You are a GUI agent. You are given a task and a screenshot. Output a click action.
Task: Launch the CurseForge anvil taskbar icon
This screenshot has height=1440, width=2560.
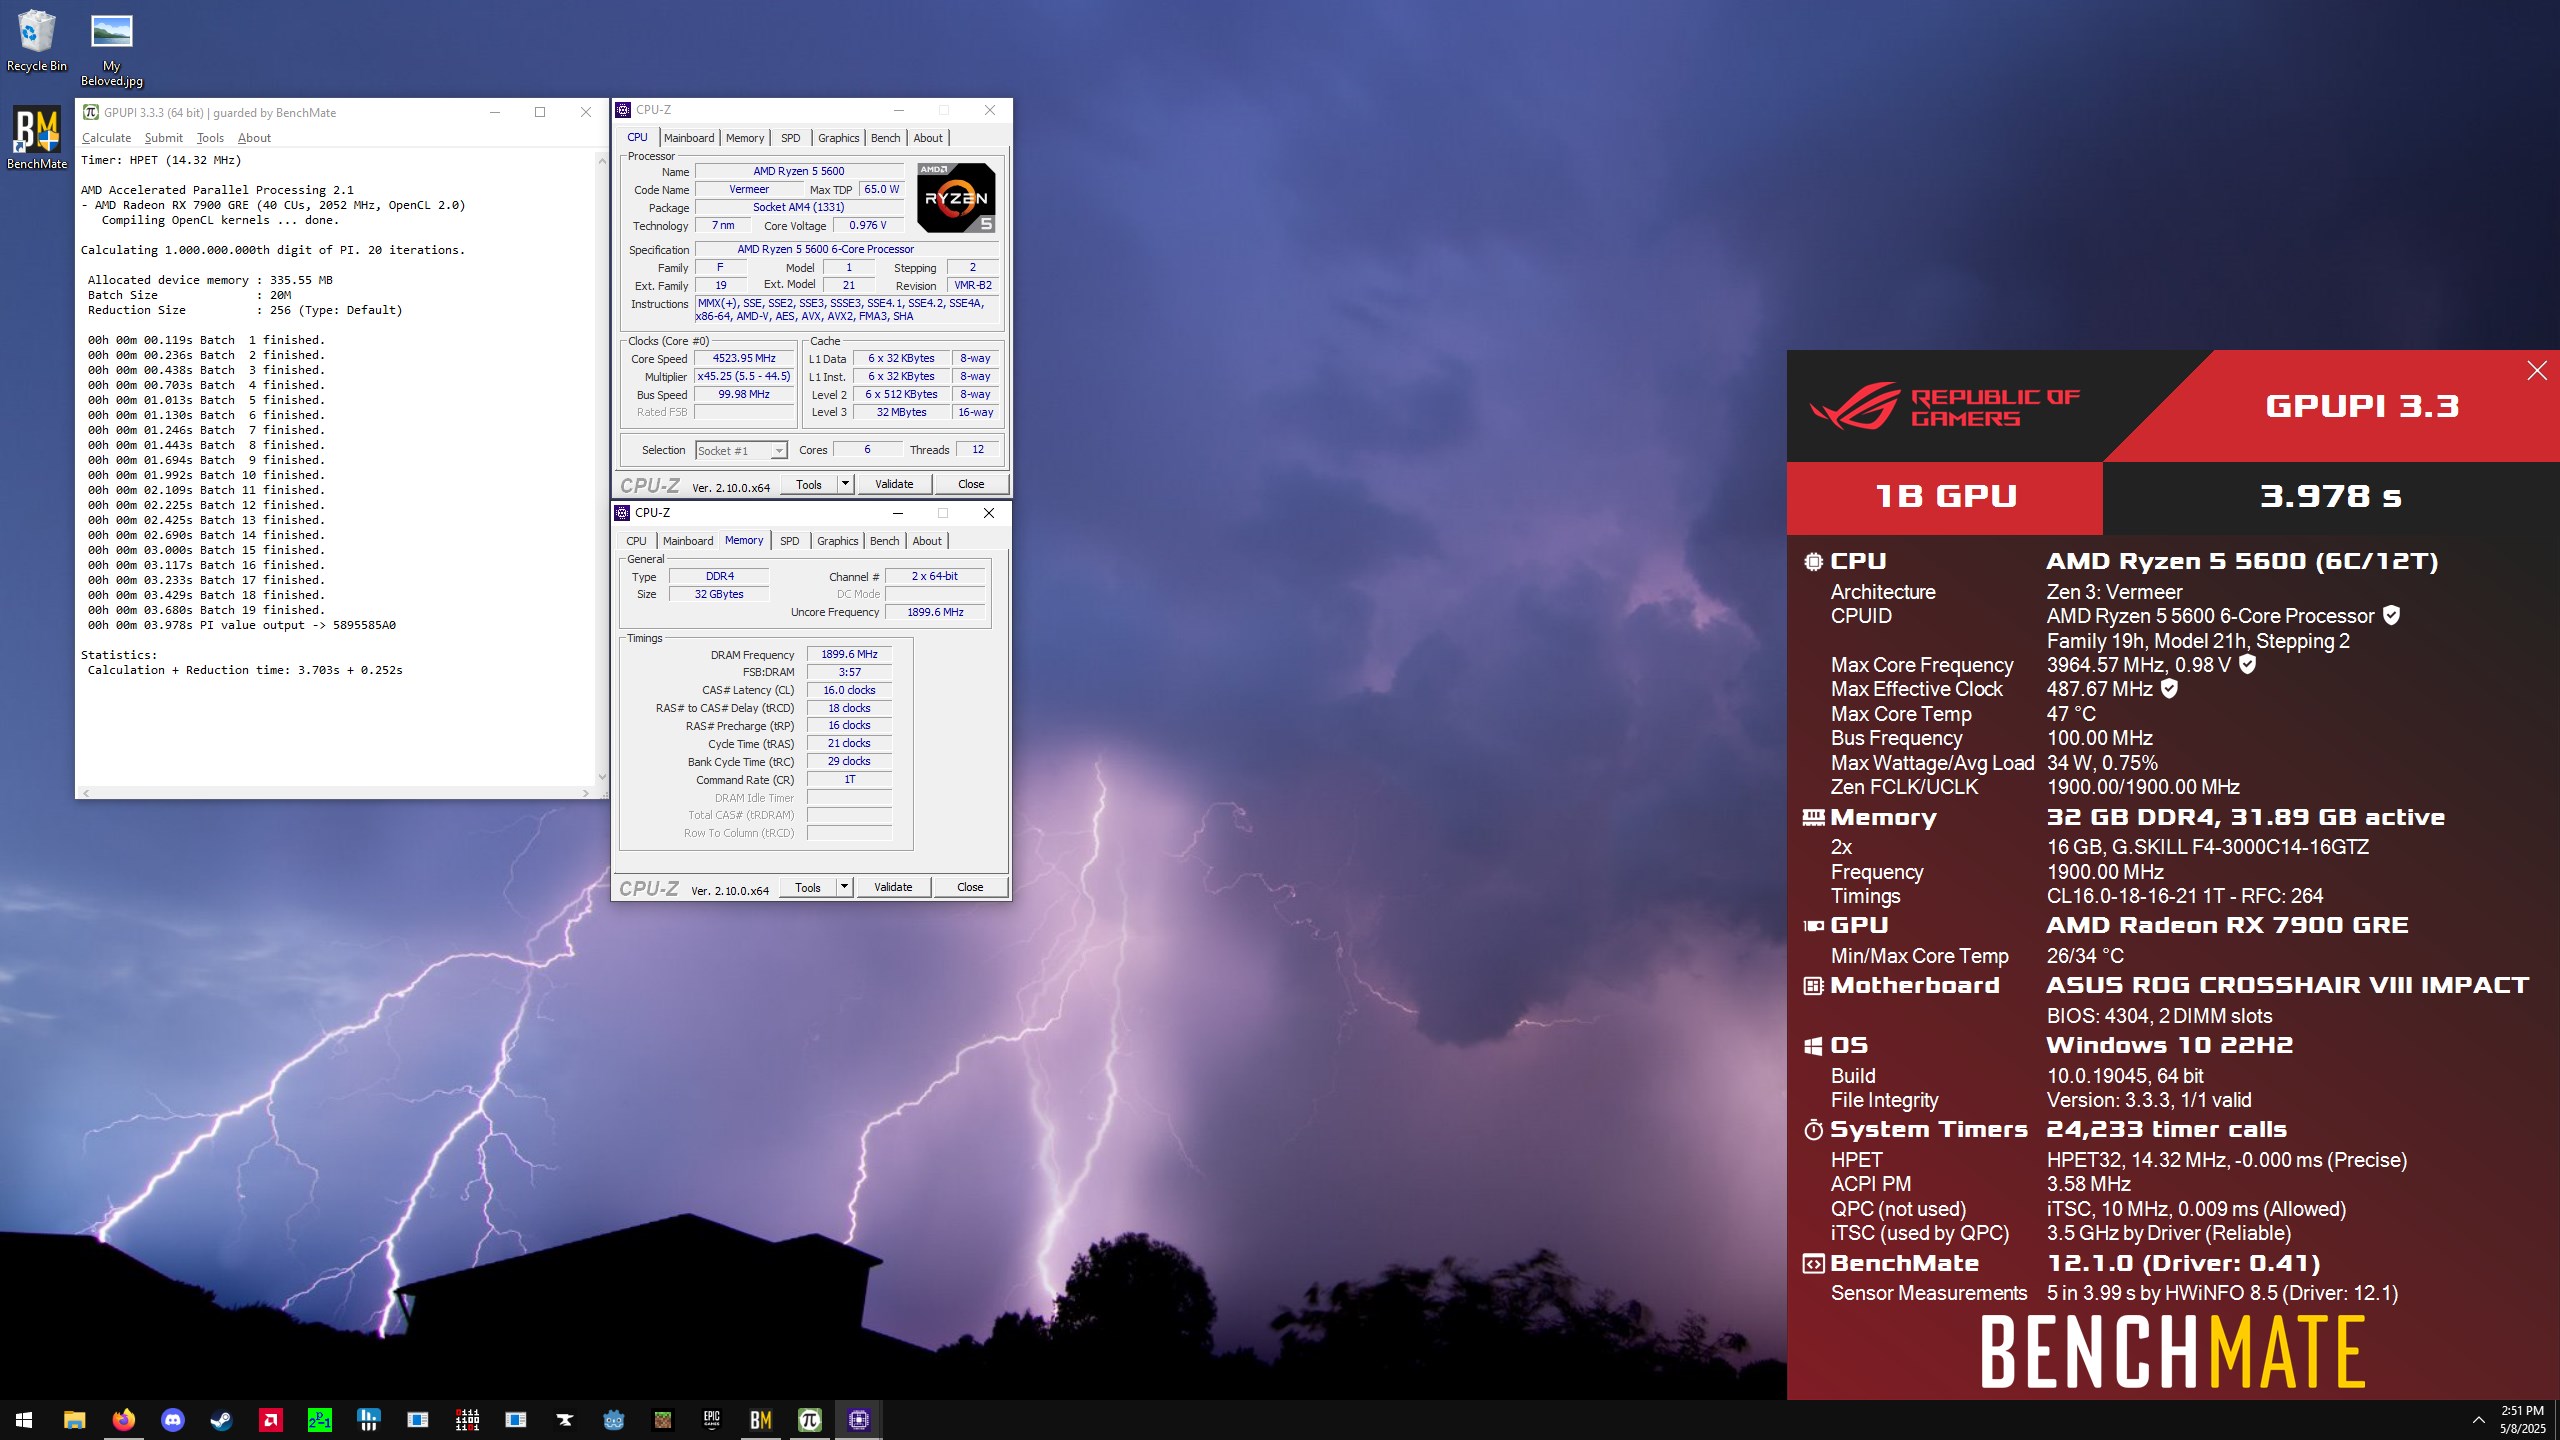[x=565, y=1419]
